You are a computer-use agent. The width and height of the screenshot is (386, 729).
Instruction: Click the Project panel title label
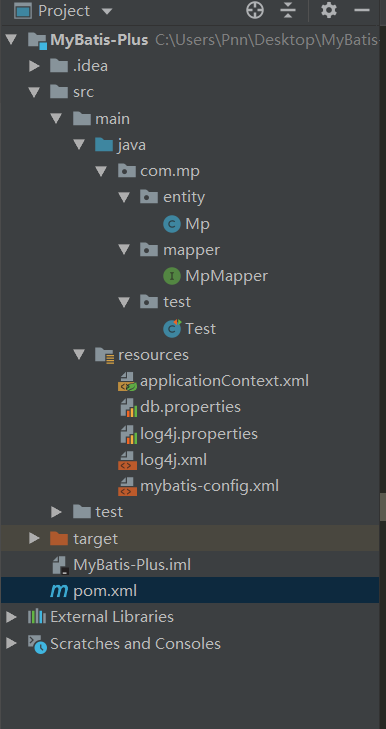point(64,11)
